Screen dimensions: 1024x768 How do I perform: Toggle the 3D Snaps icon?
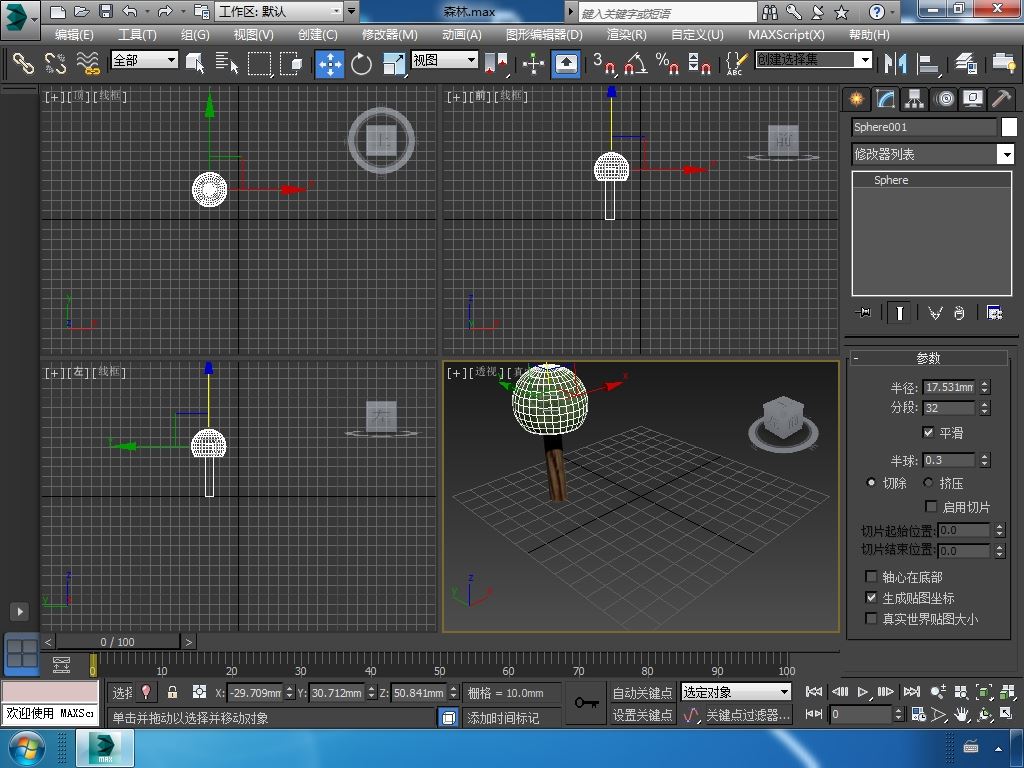(604, 63)
